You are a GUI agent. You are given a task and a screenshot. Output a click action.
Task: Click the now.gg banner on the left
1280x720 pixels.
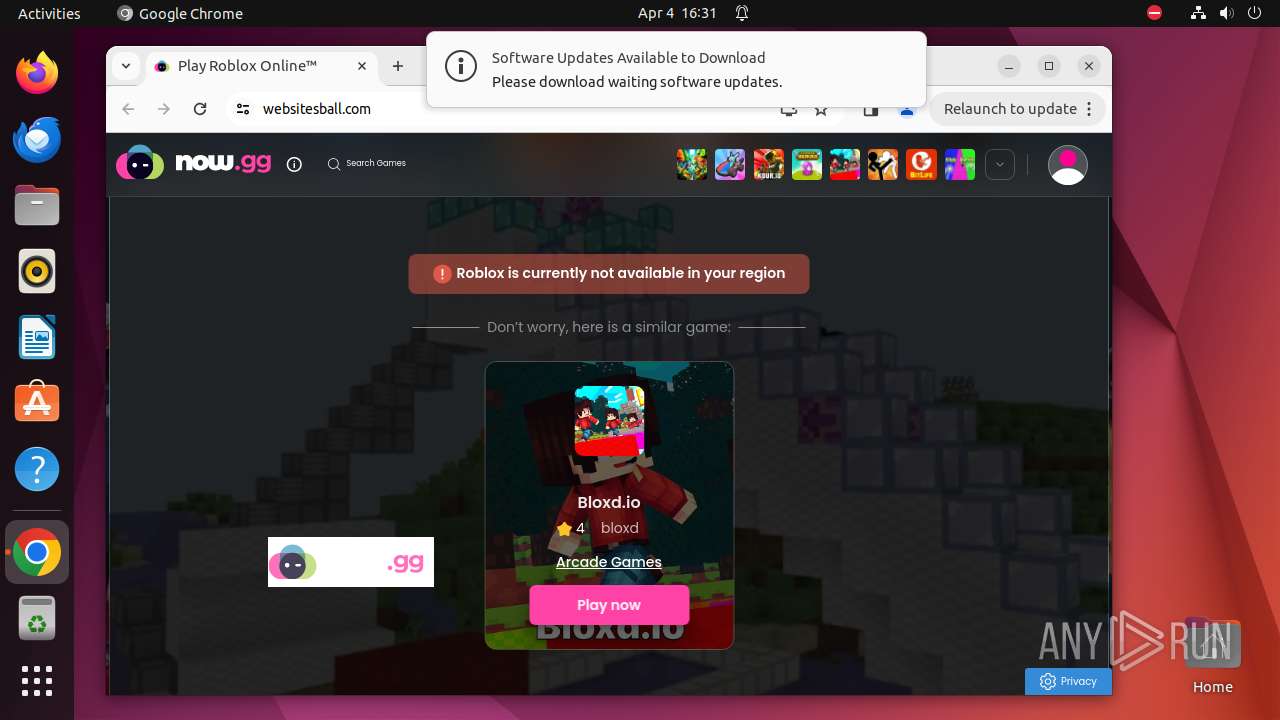pos(351,562)
